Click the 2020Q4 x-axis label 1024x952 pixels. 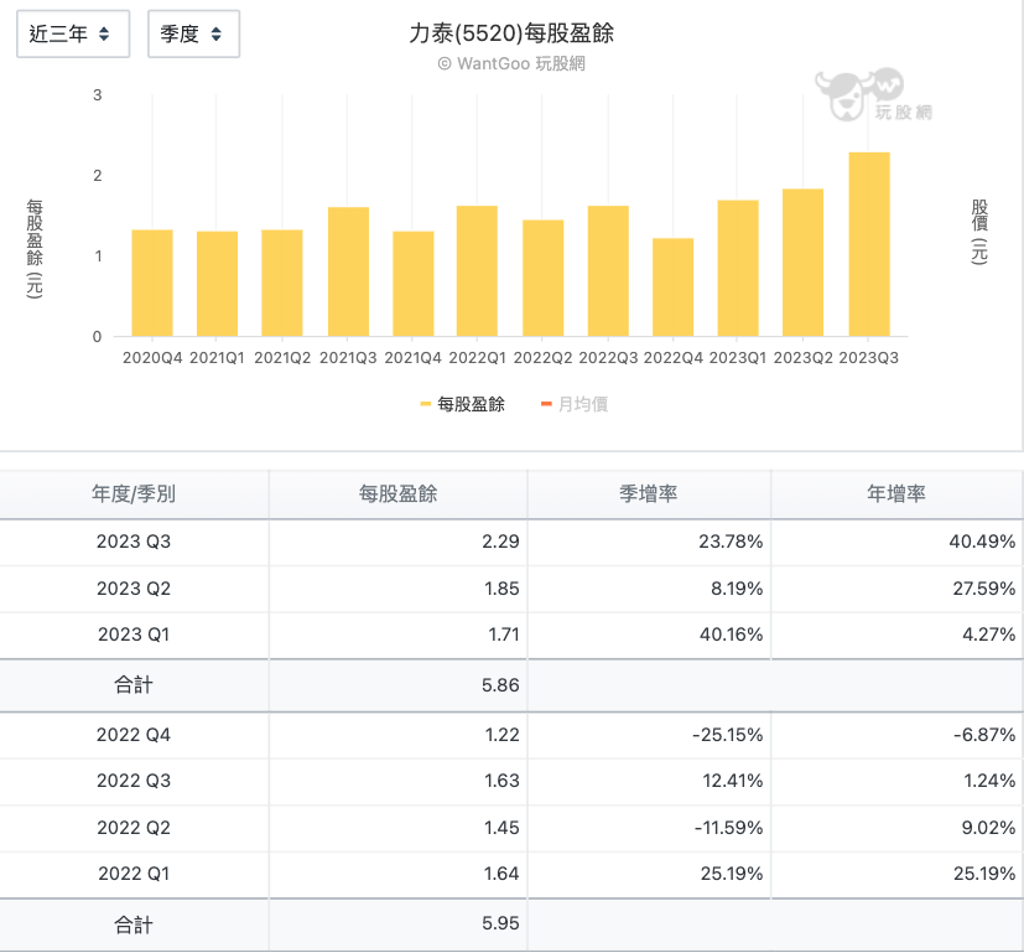click(x=152, y=358)
